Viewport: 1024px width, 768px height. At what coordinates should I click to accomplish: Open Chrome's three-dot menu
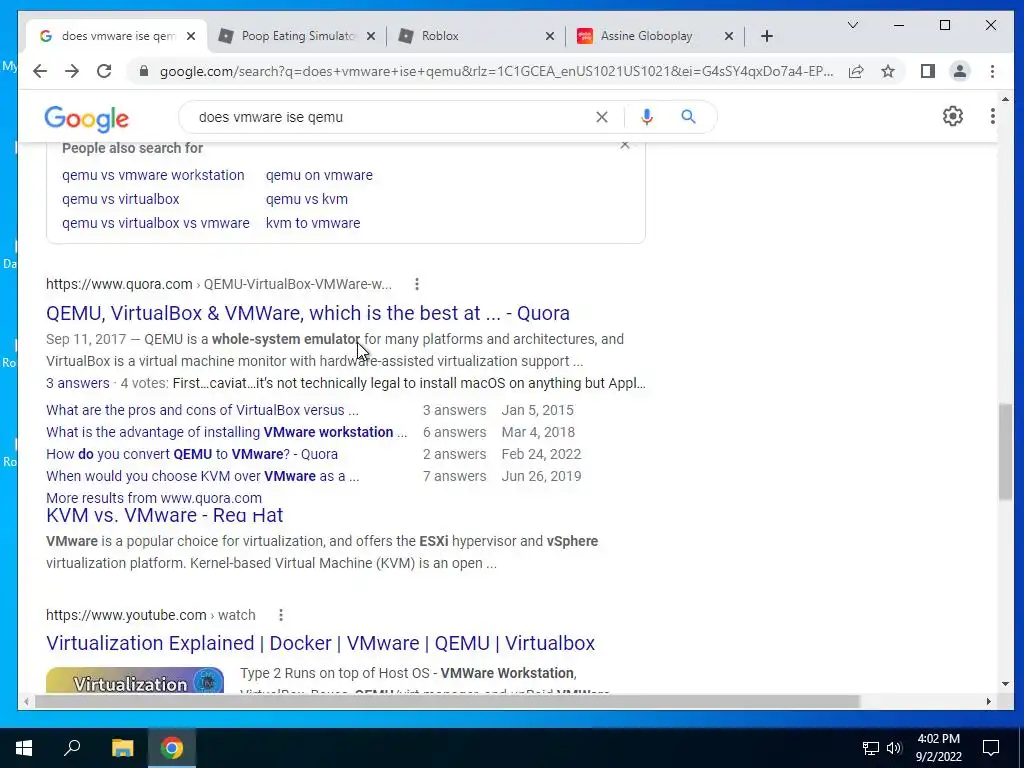pos(992,71)
